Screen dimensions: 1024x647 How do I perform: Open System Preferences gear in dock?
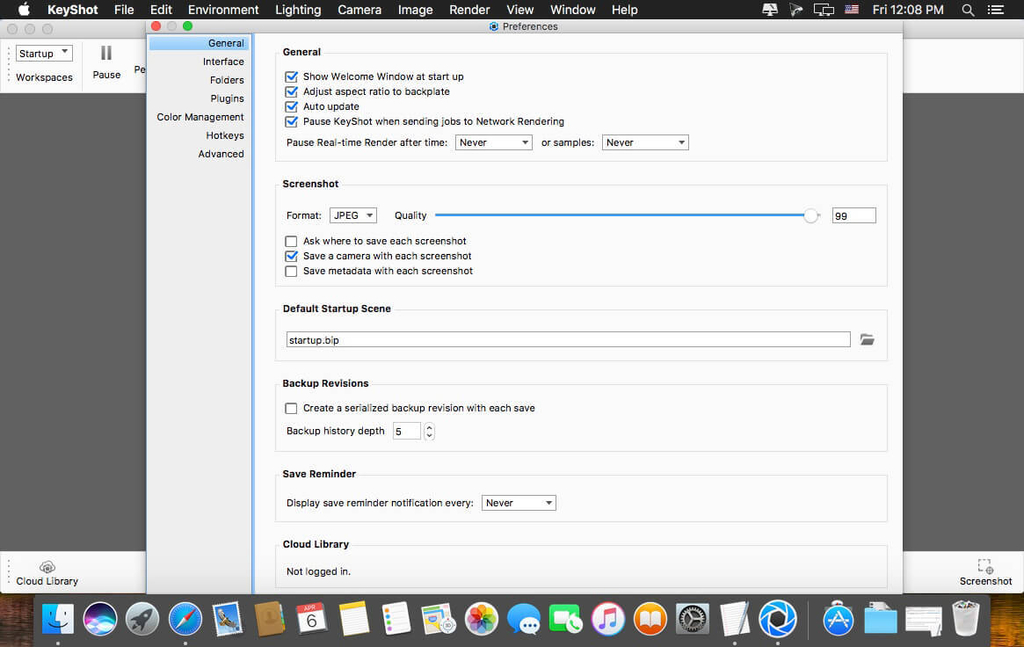(x=692, y=618)
